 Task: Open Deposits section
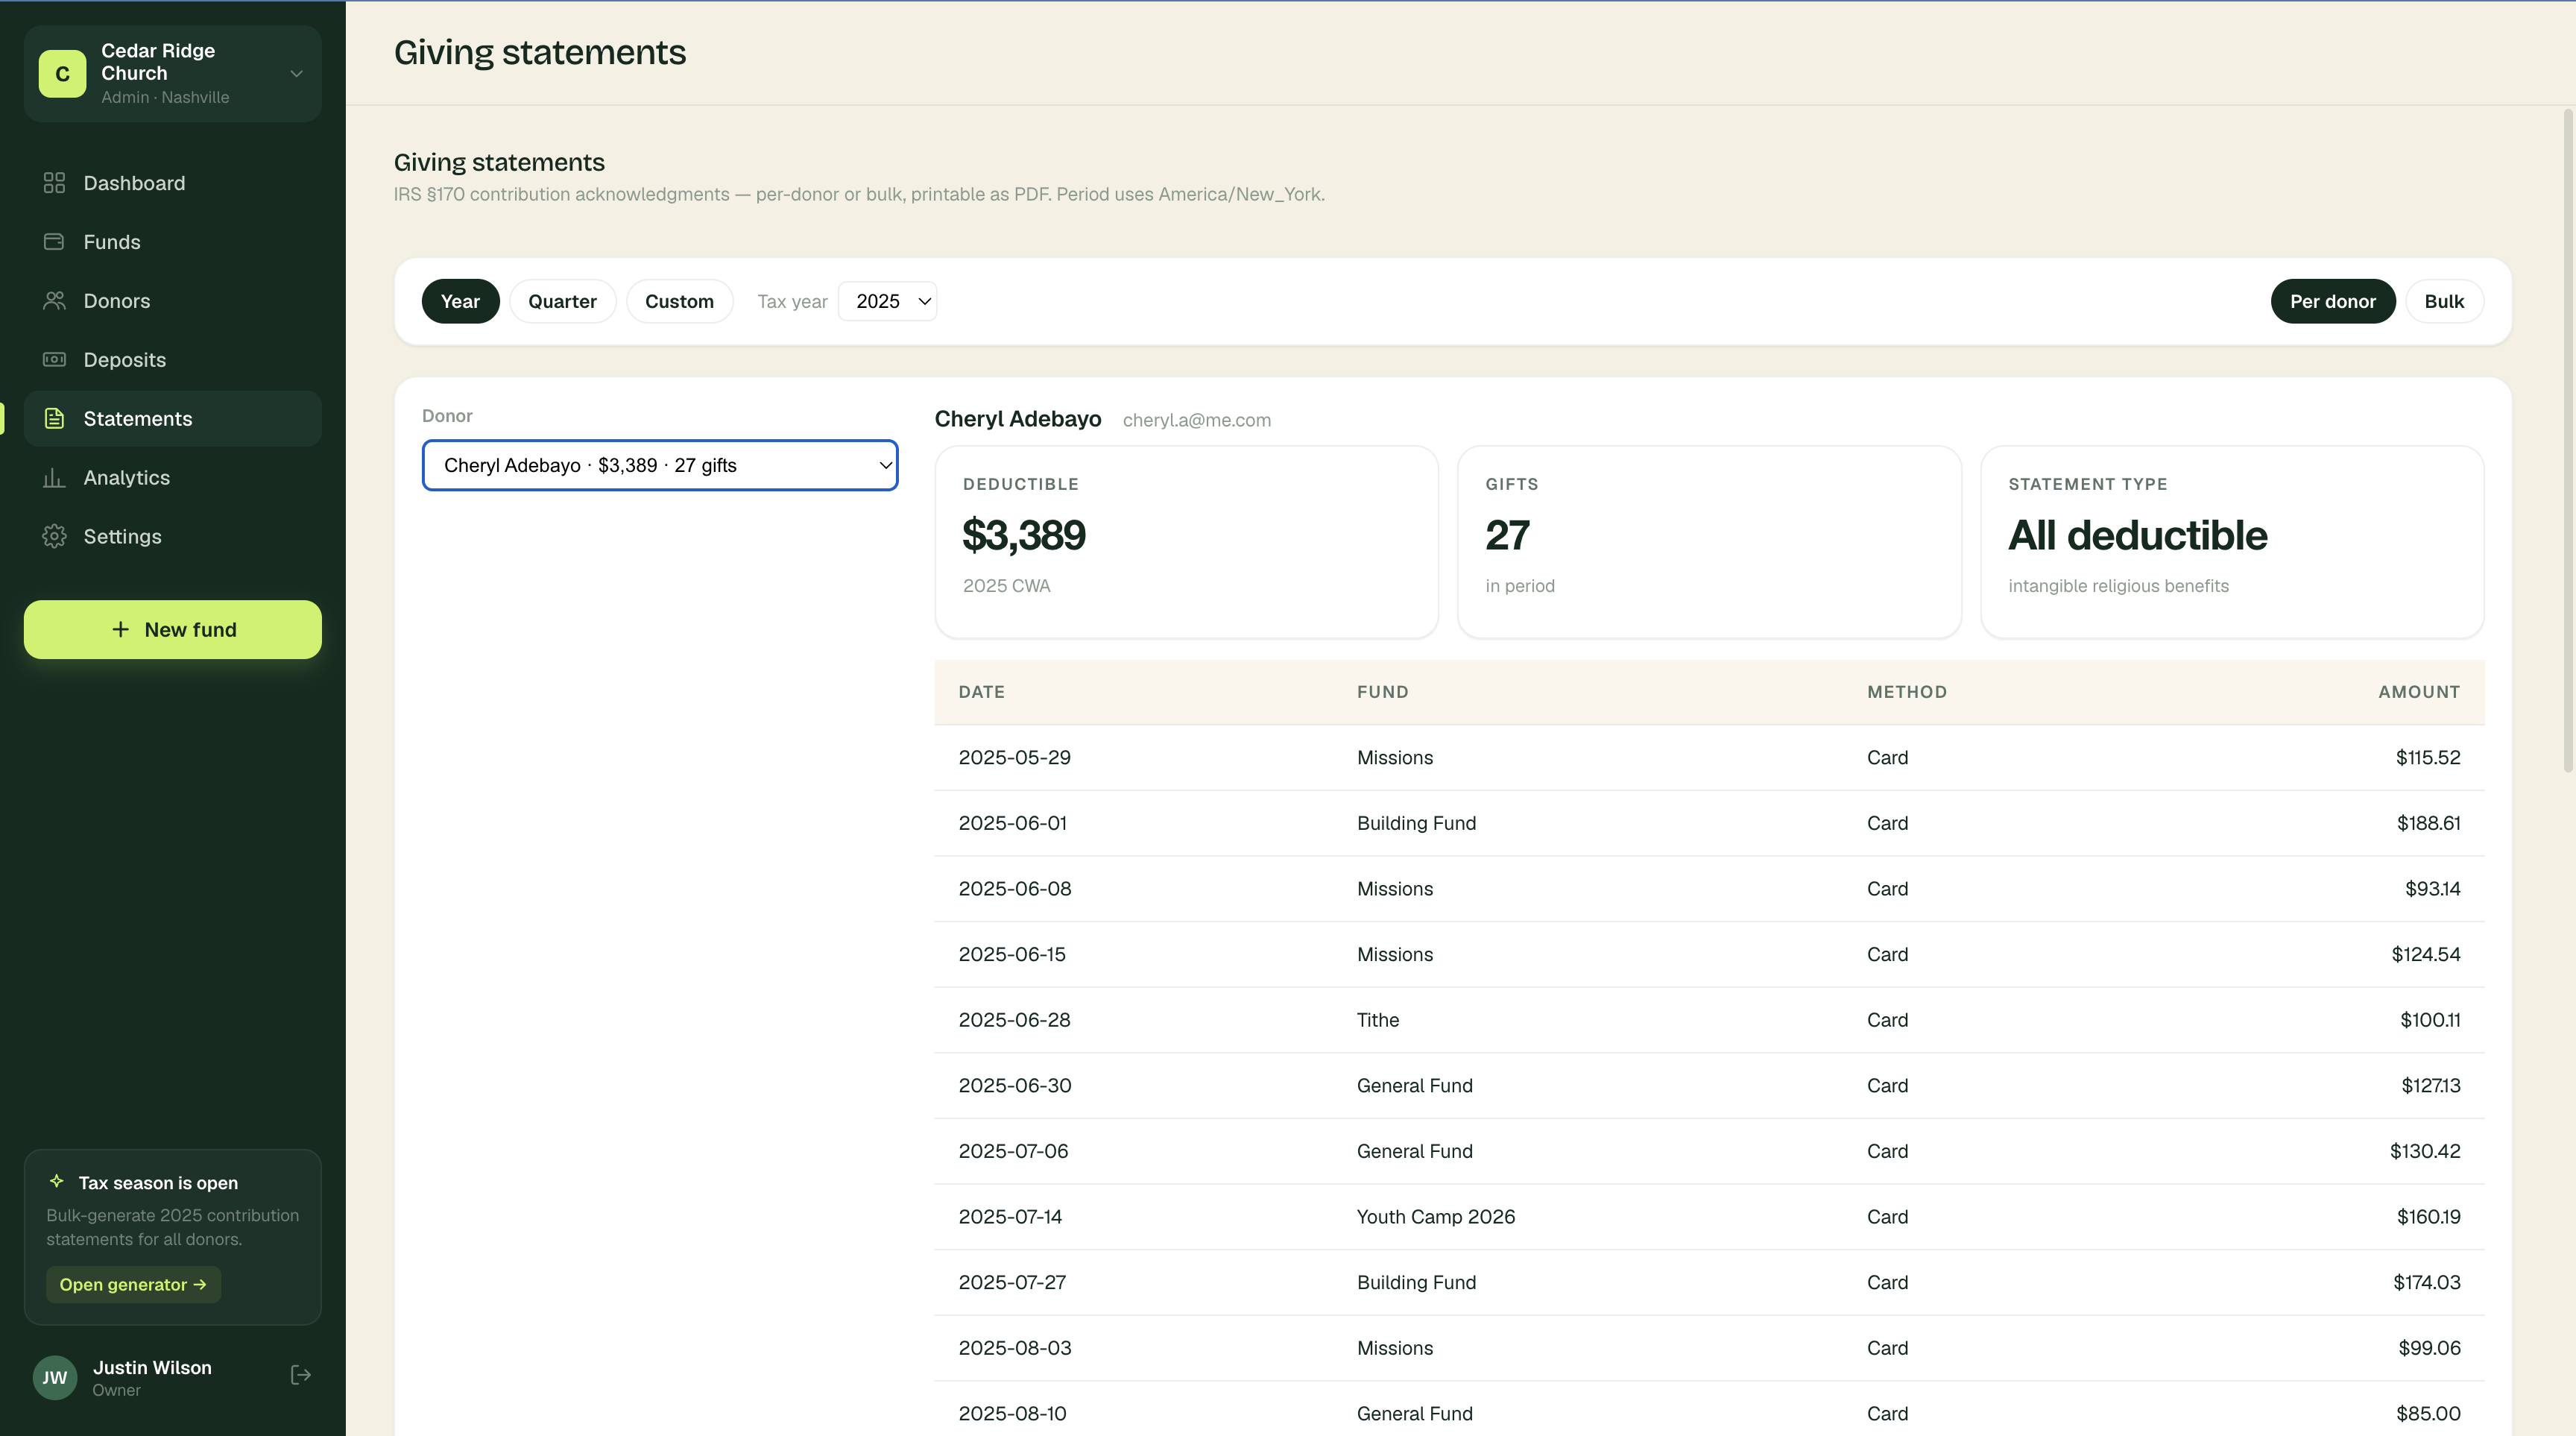(x=173, y=360)
